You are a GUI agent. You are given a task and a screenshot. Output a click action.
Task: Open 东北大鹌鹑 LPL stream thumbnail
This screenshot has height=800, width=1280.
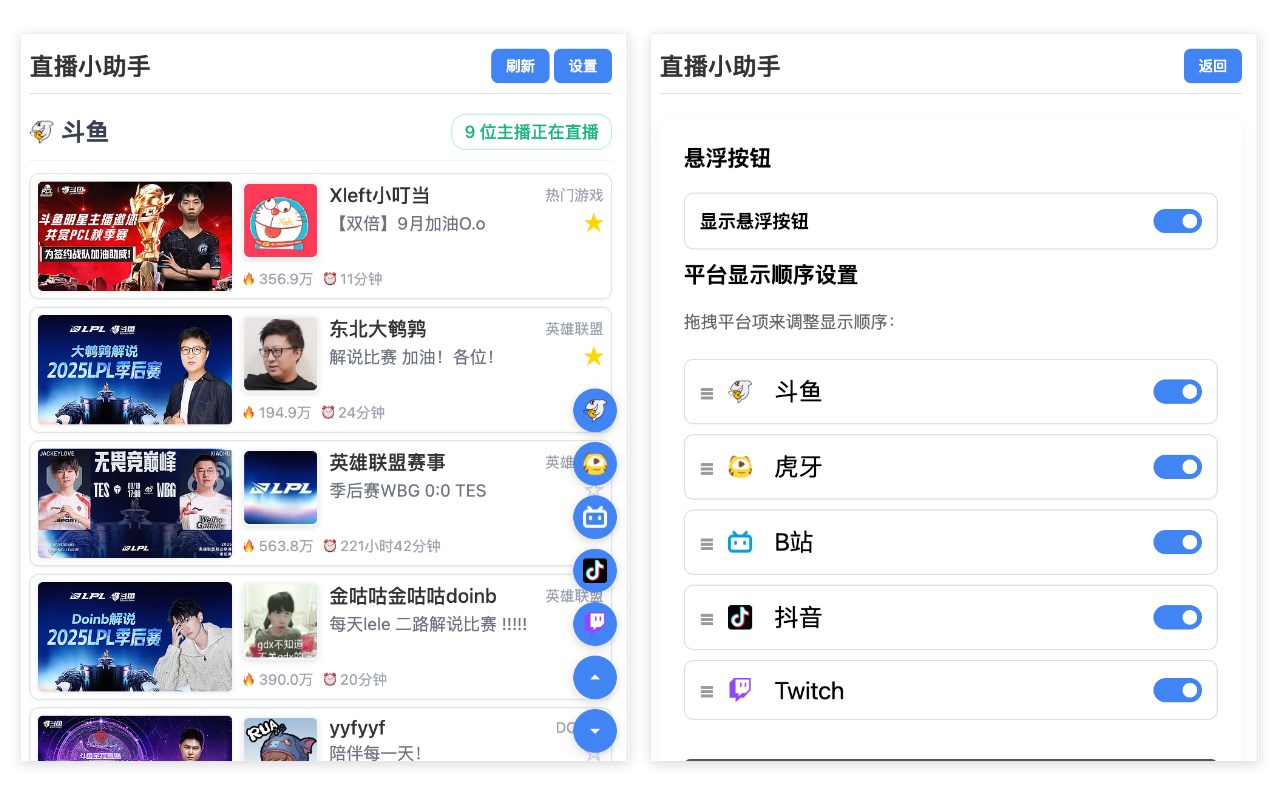[x=135, y=370]
